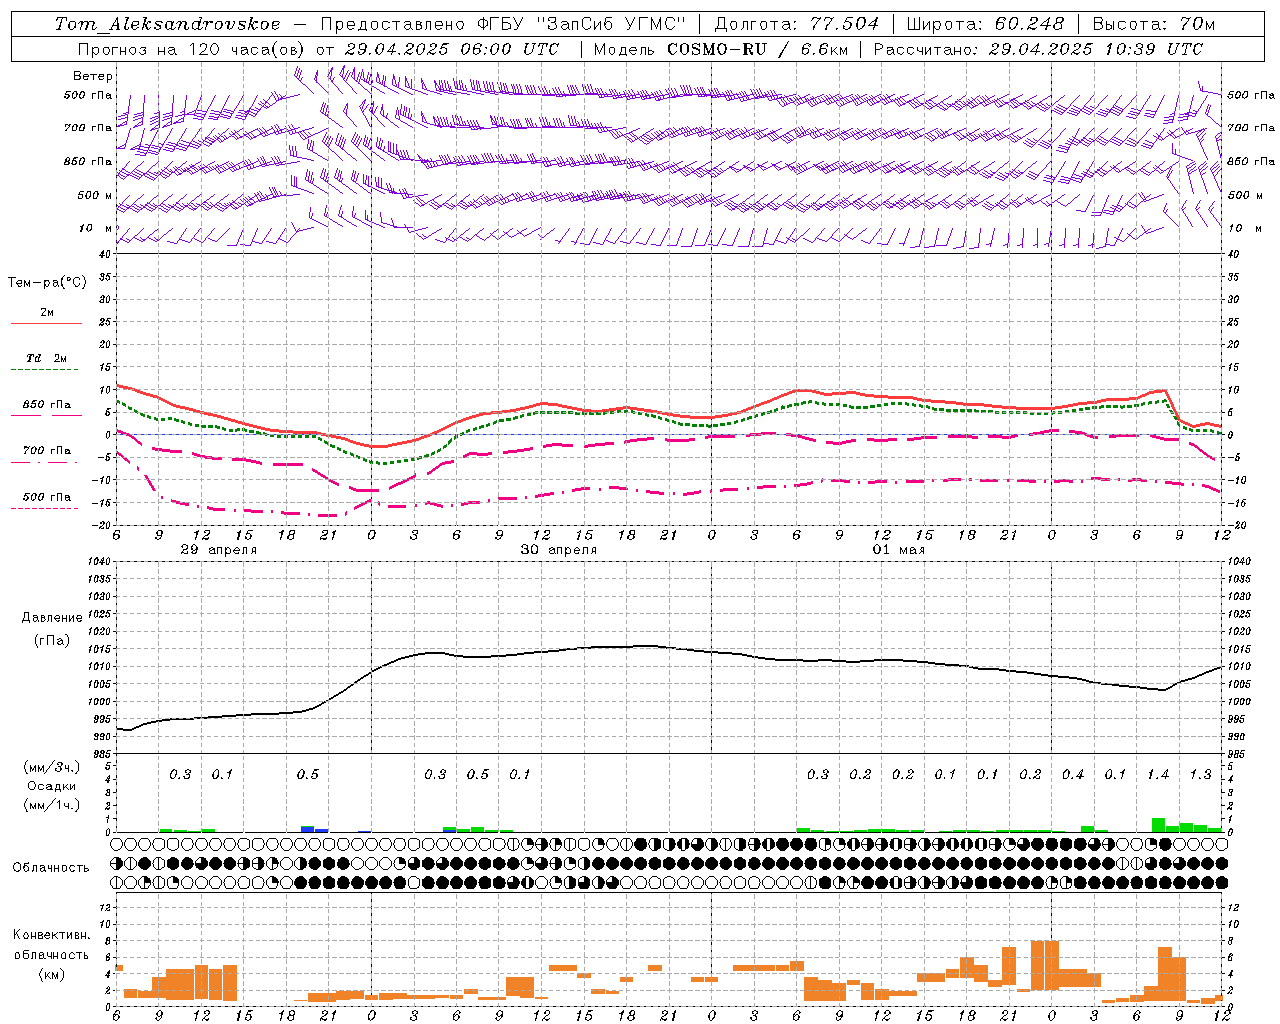Click the 'Облачность' cloud cover label
Image resolution: width=1280 pixels, height=1024 pixels.
51,868
